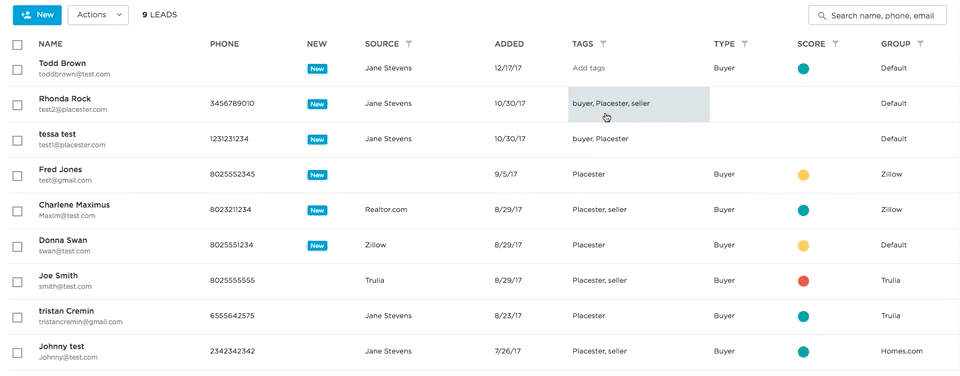Click phone number 8025552345
Screen dimensions: 960x376
tap(233, 175)
